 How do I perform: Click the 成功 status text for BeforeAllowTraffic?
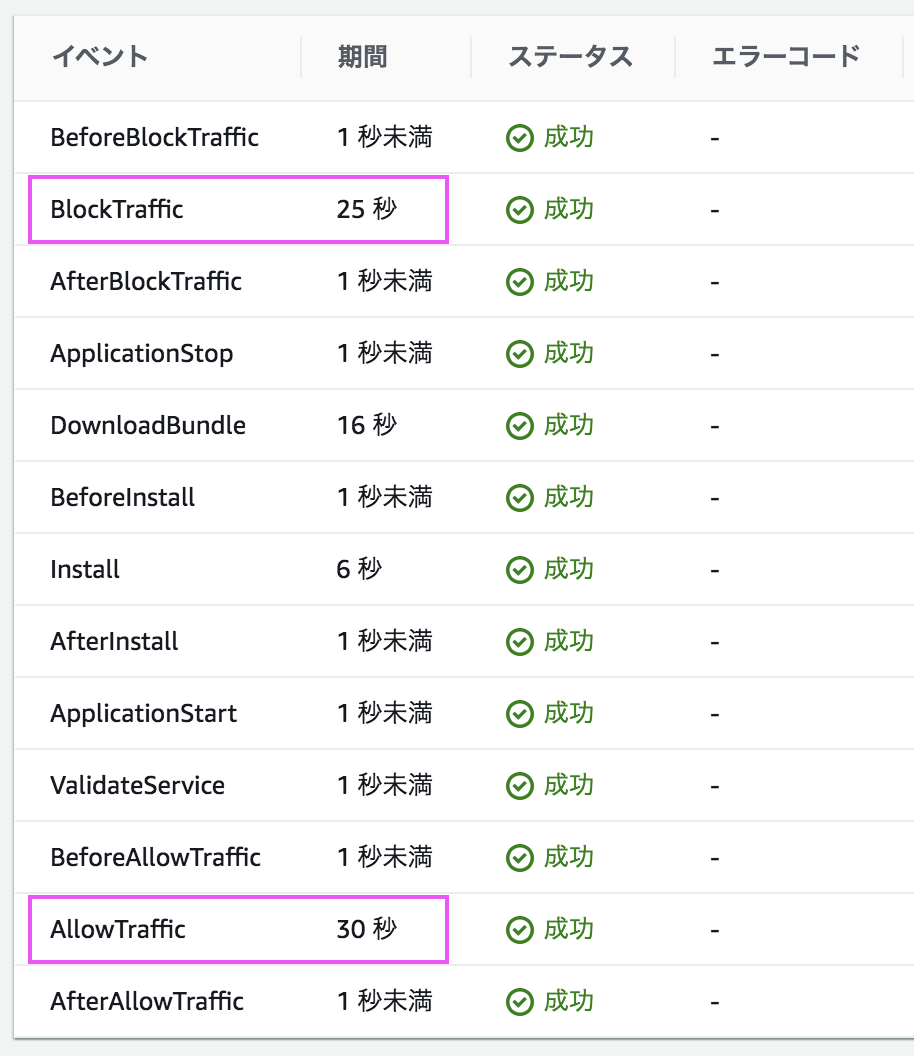(x=568, y=857)
